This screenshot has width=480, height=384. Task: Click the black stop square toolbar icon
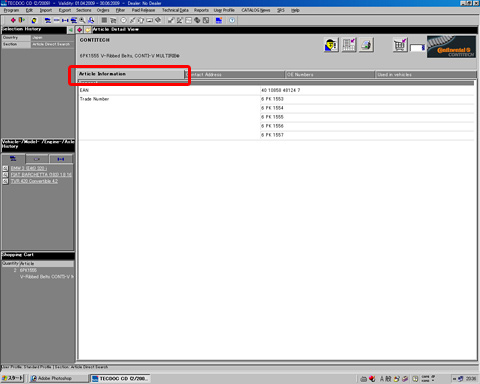[104, 20]
